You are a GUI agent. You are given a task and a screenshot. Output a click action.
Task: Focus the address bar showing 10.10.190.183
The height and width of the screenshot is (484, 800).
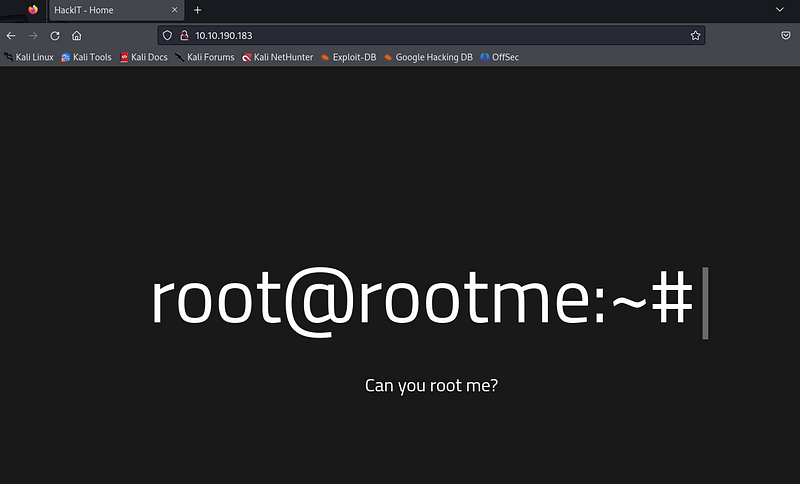(x=431, y=36)
